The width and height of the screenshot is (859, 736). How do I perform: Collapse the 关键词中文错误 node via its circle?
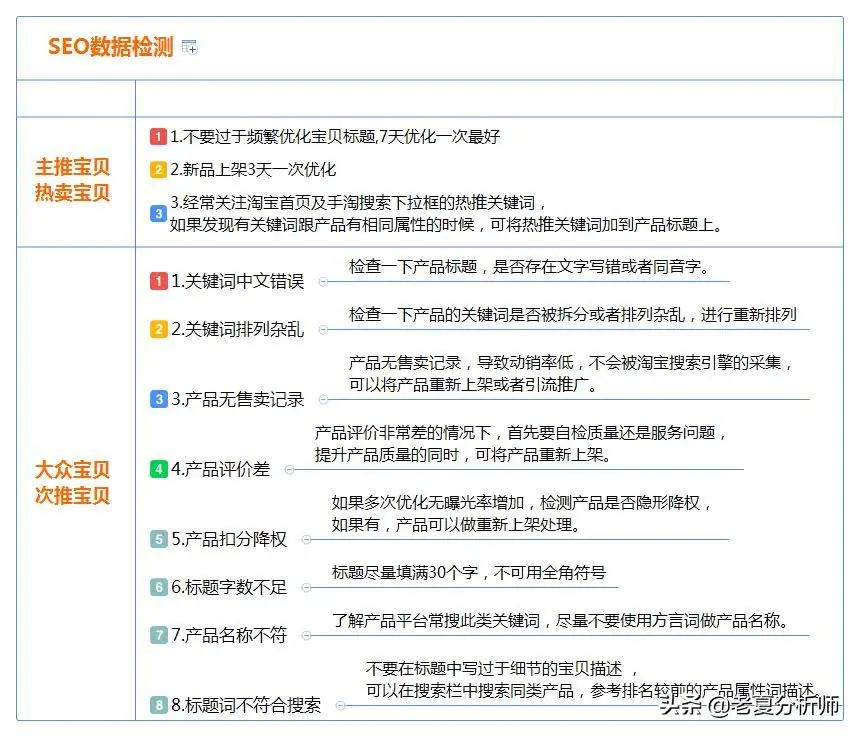pyautogui.click(x=322, y=282)
